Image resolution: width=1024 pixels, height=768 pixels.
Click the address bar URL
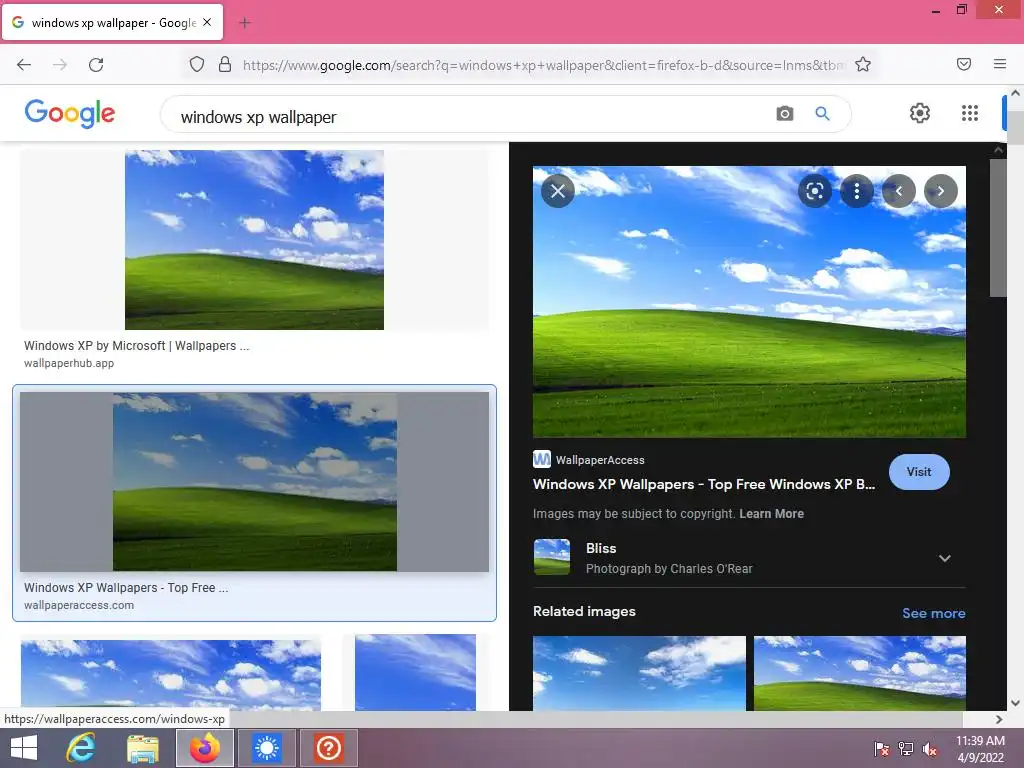click(x=543, y=65)
